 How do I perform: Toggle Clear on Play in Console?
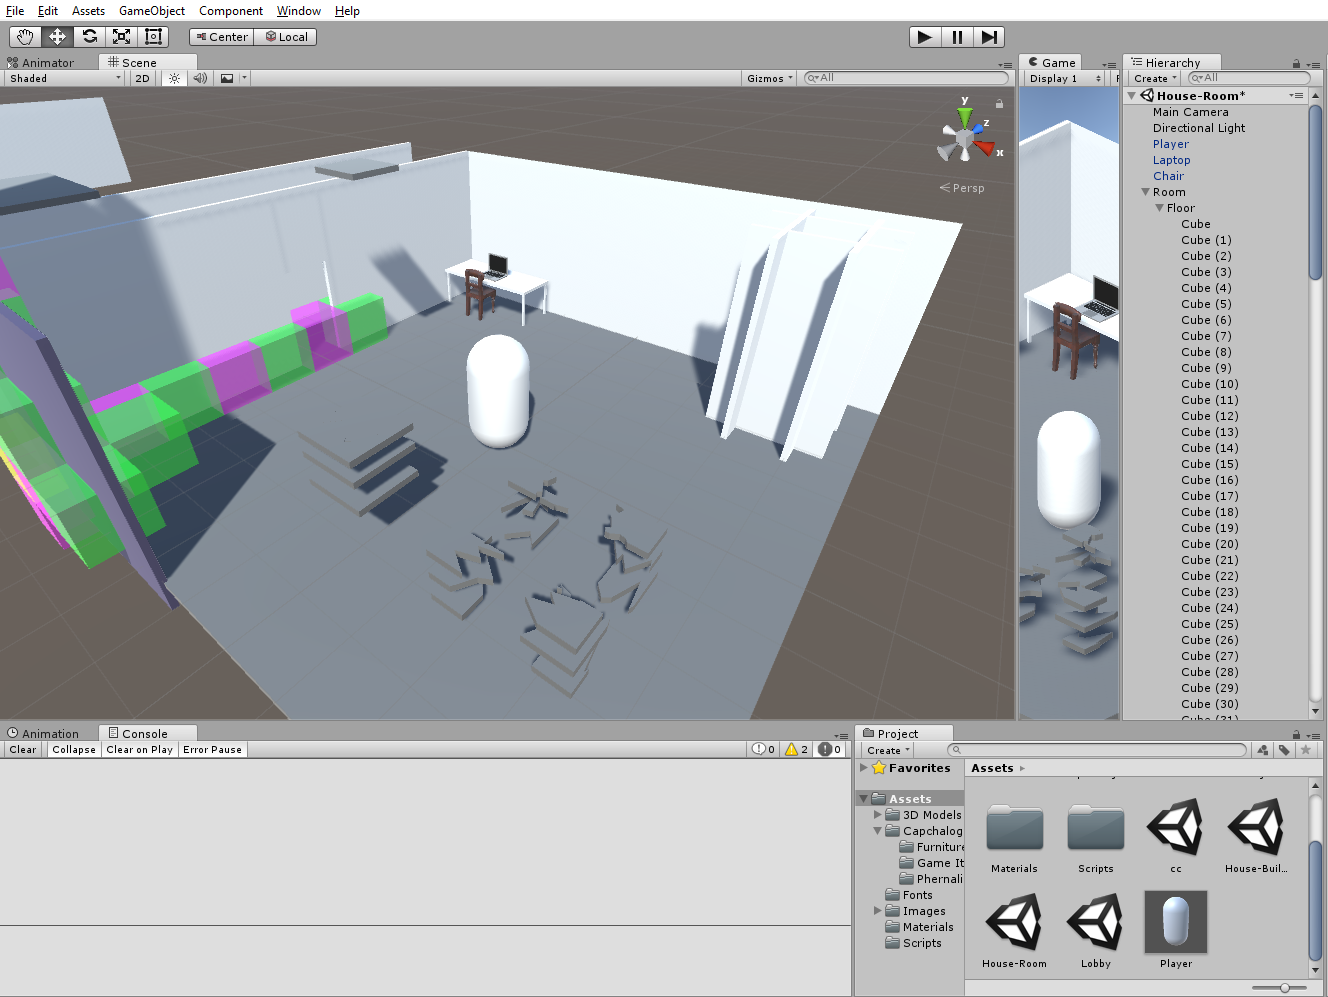(140, 750)
